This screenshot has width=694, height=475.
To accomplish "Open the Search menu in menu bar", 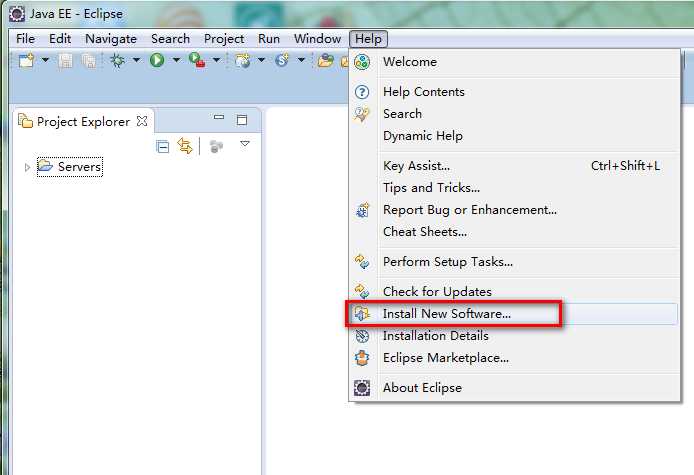I will [x=170, y=39].
